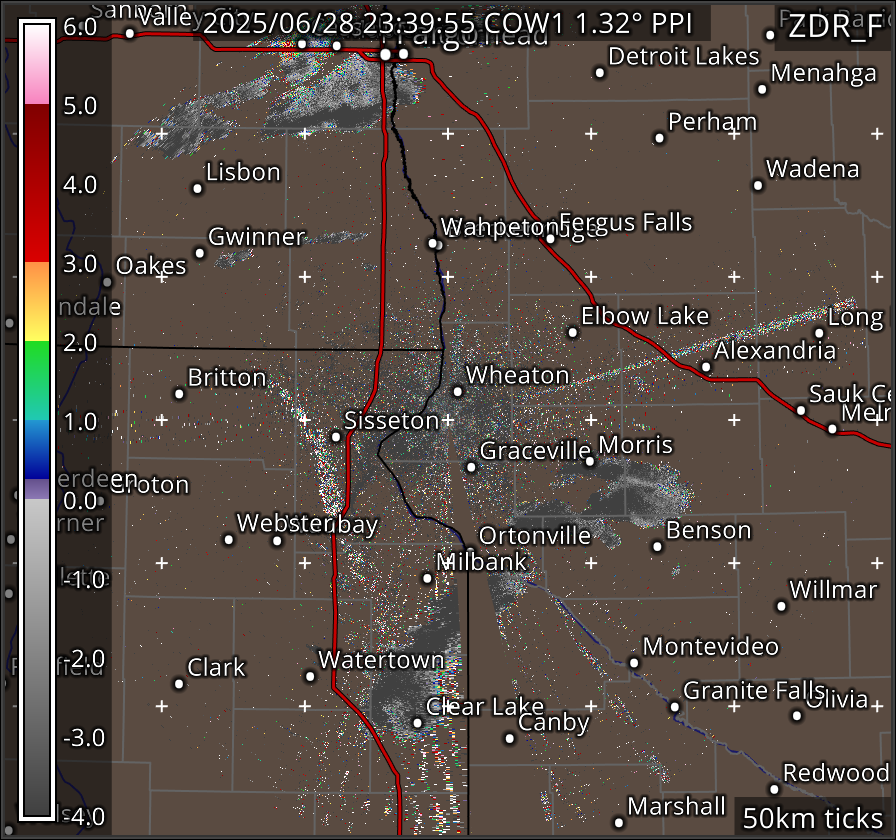Click the Sisseton city marker dot
This screenshot has height=840, width=896.
(336, 436)
